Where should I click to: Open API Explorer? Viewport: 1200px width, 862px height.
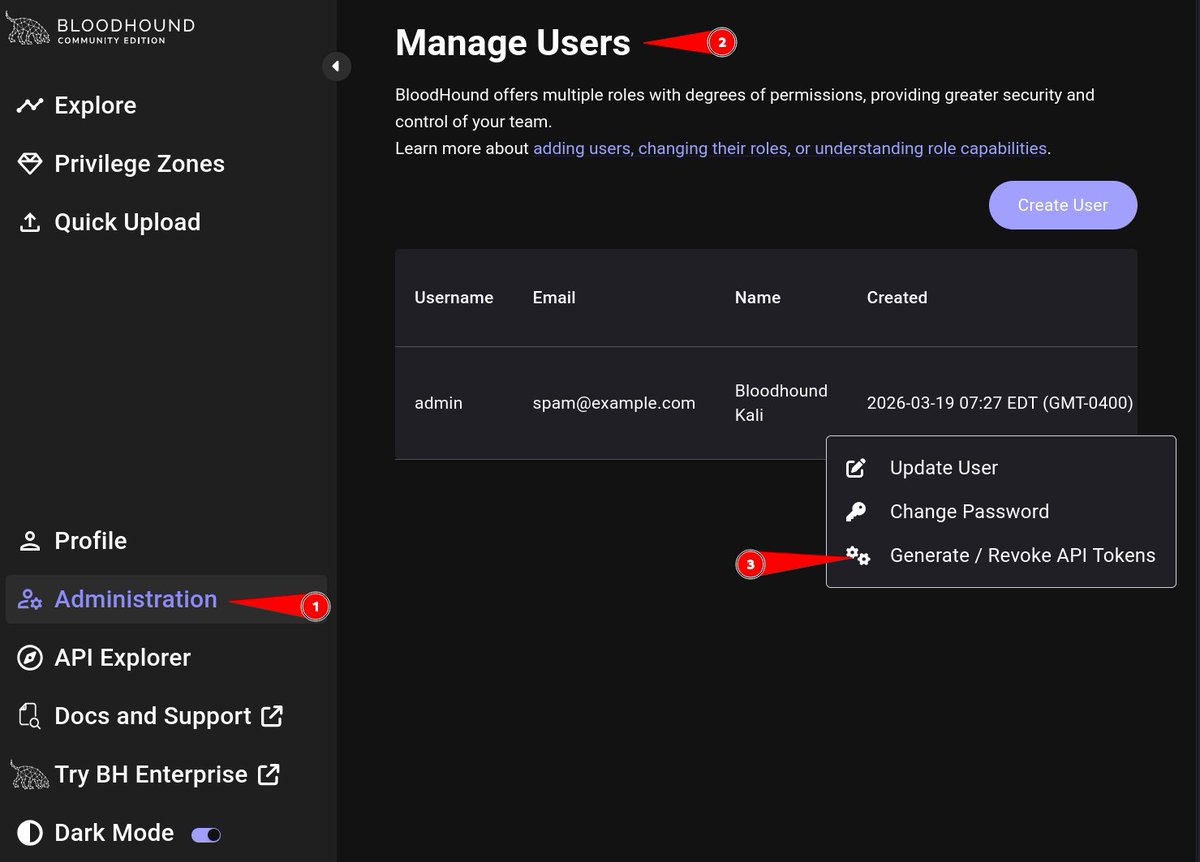tap(122, 658)
